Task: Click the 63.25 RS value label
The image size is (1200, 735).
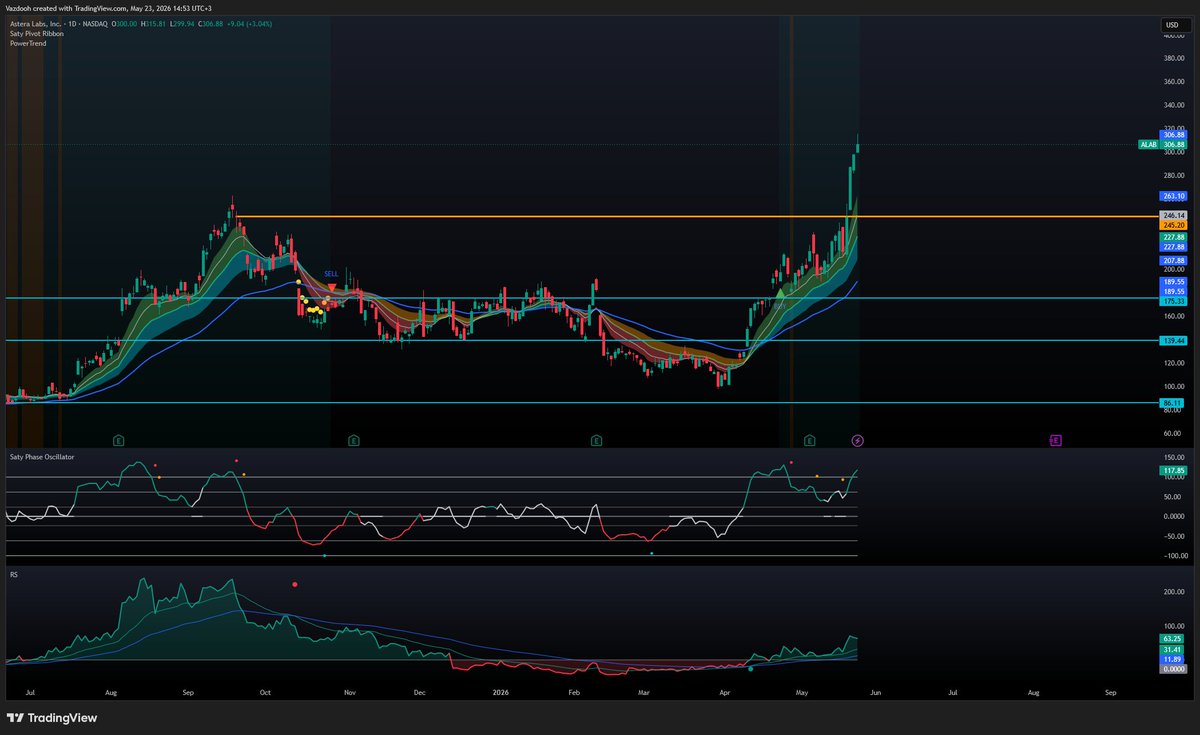Action: click(x=1173, y=637)
